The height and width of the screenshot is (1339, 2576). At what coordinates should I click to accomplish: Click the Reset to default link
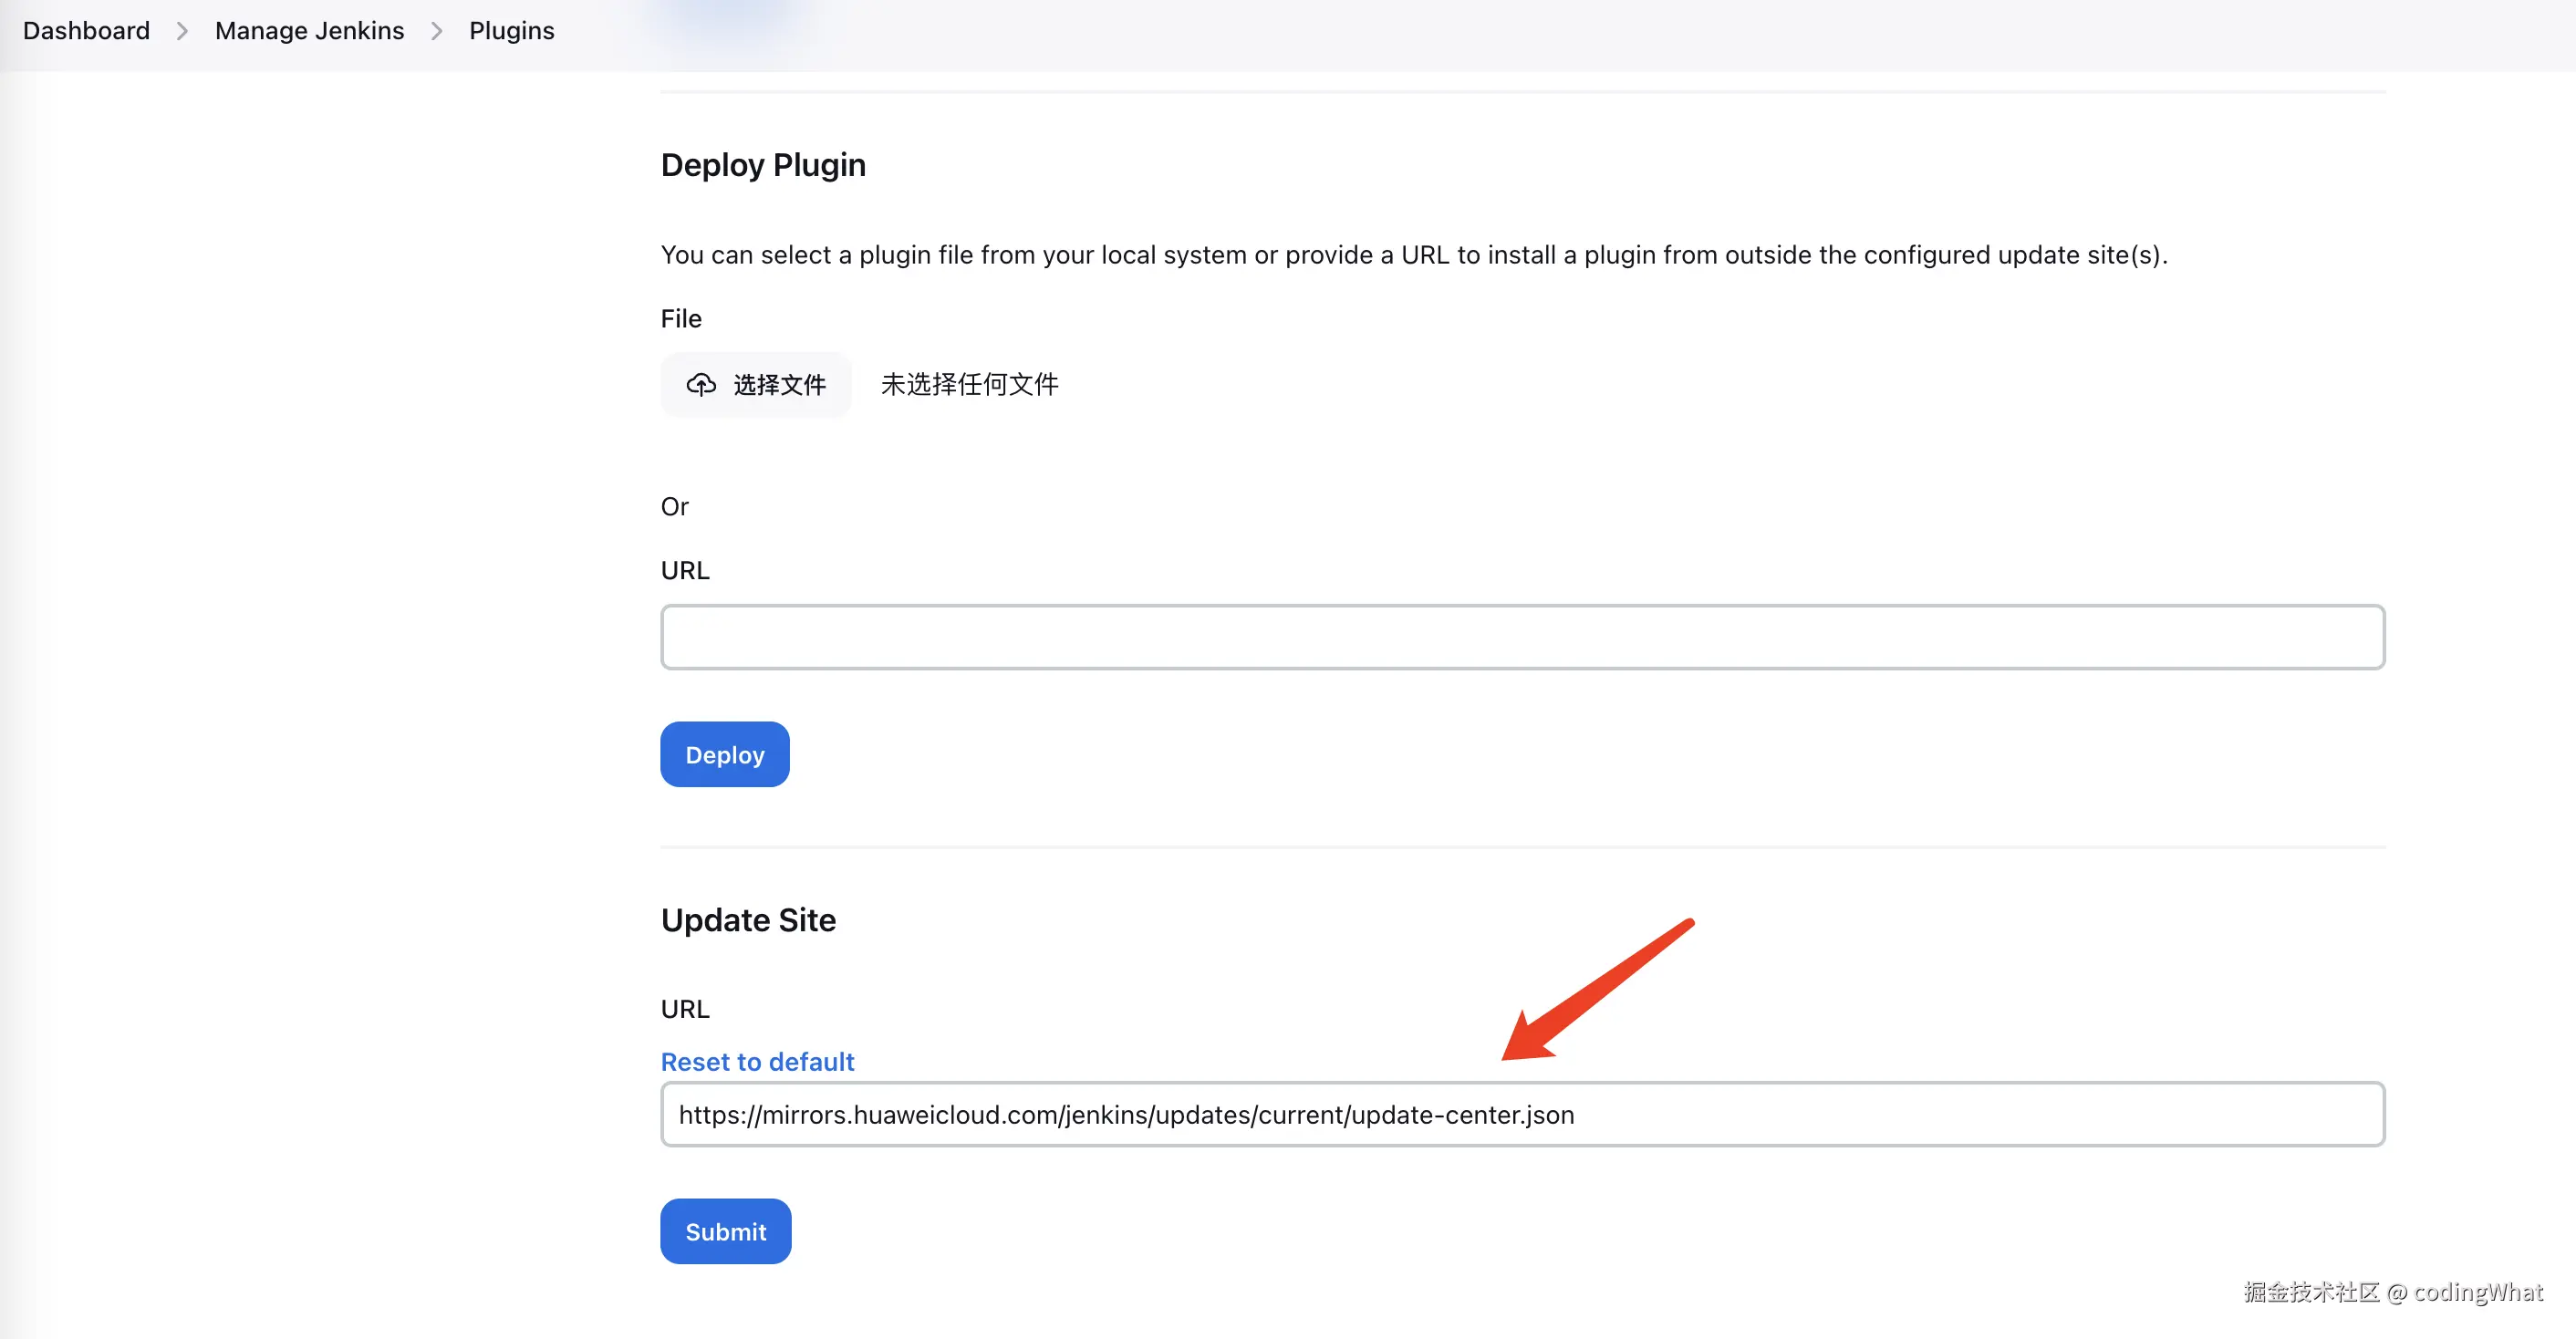757,1062
